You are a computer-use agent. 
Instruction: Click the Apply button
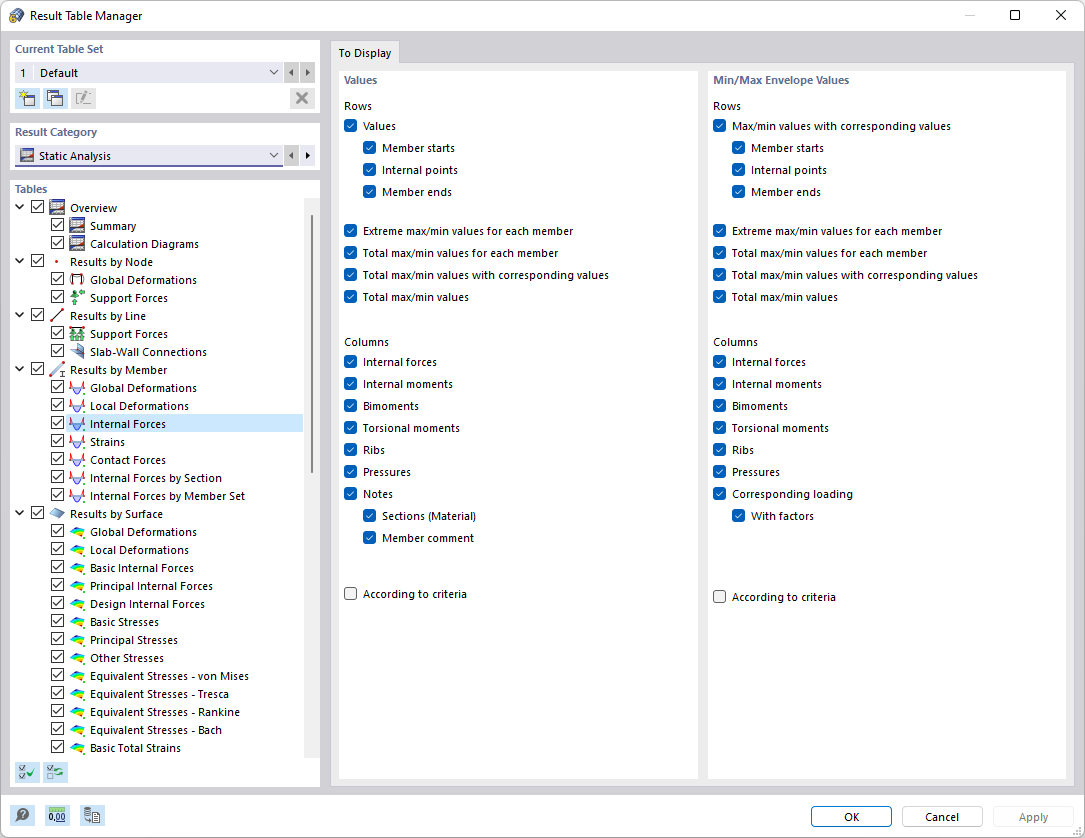tap(1033, 816)
